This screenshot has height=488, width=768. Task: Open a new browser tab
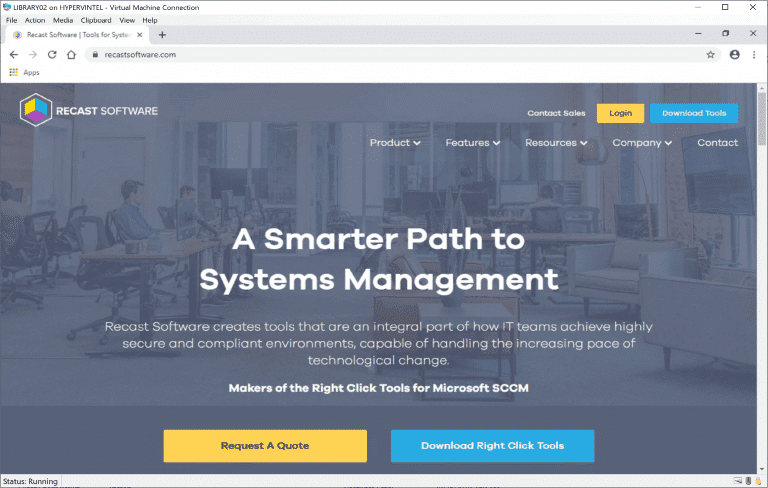click(163, 35)
